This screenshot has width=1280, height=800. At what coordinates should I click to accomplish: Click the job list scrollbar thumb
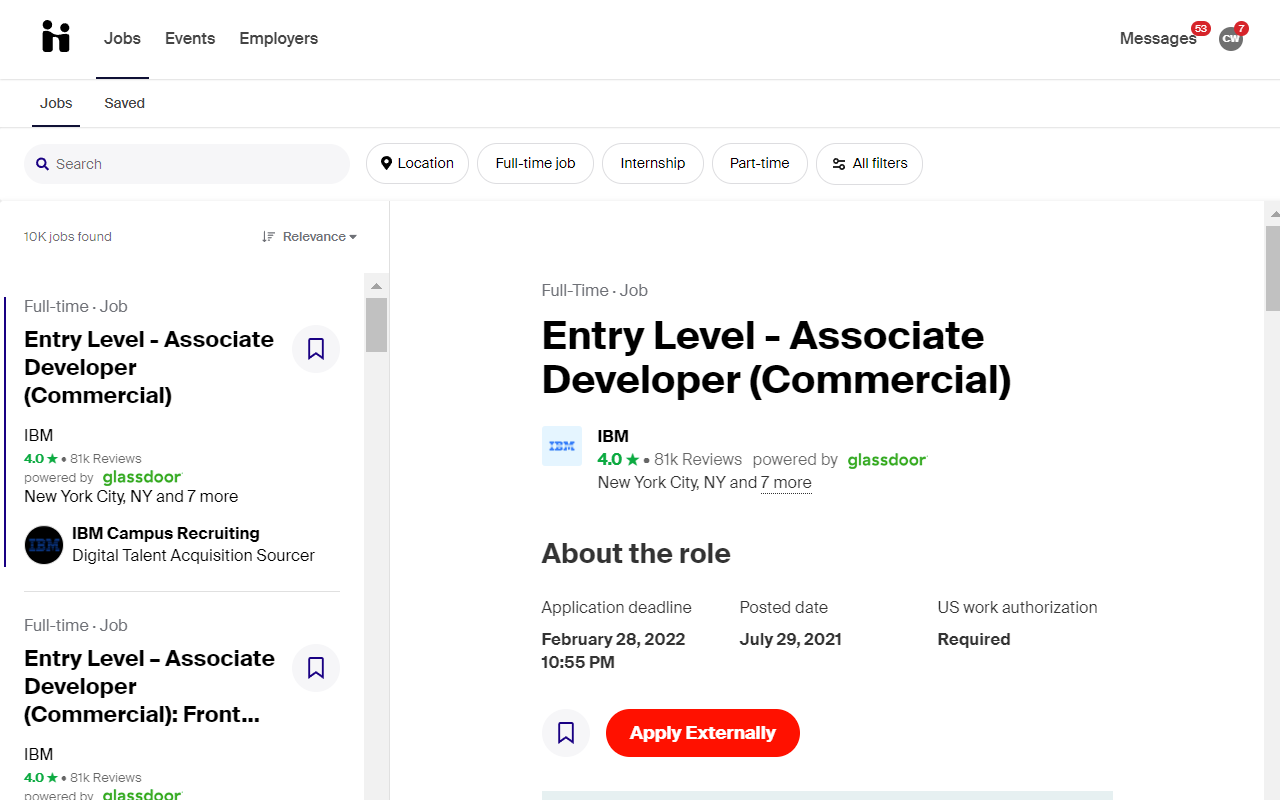[x=376, y=325]
